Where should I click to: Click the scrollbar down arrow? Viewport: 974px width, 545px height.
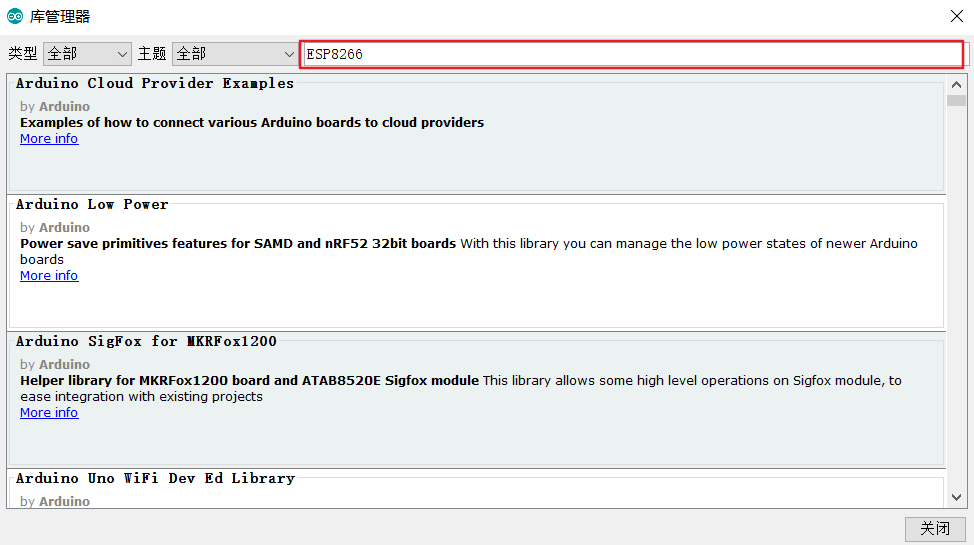click(x=957, y=497)
